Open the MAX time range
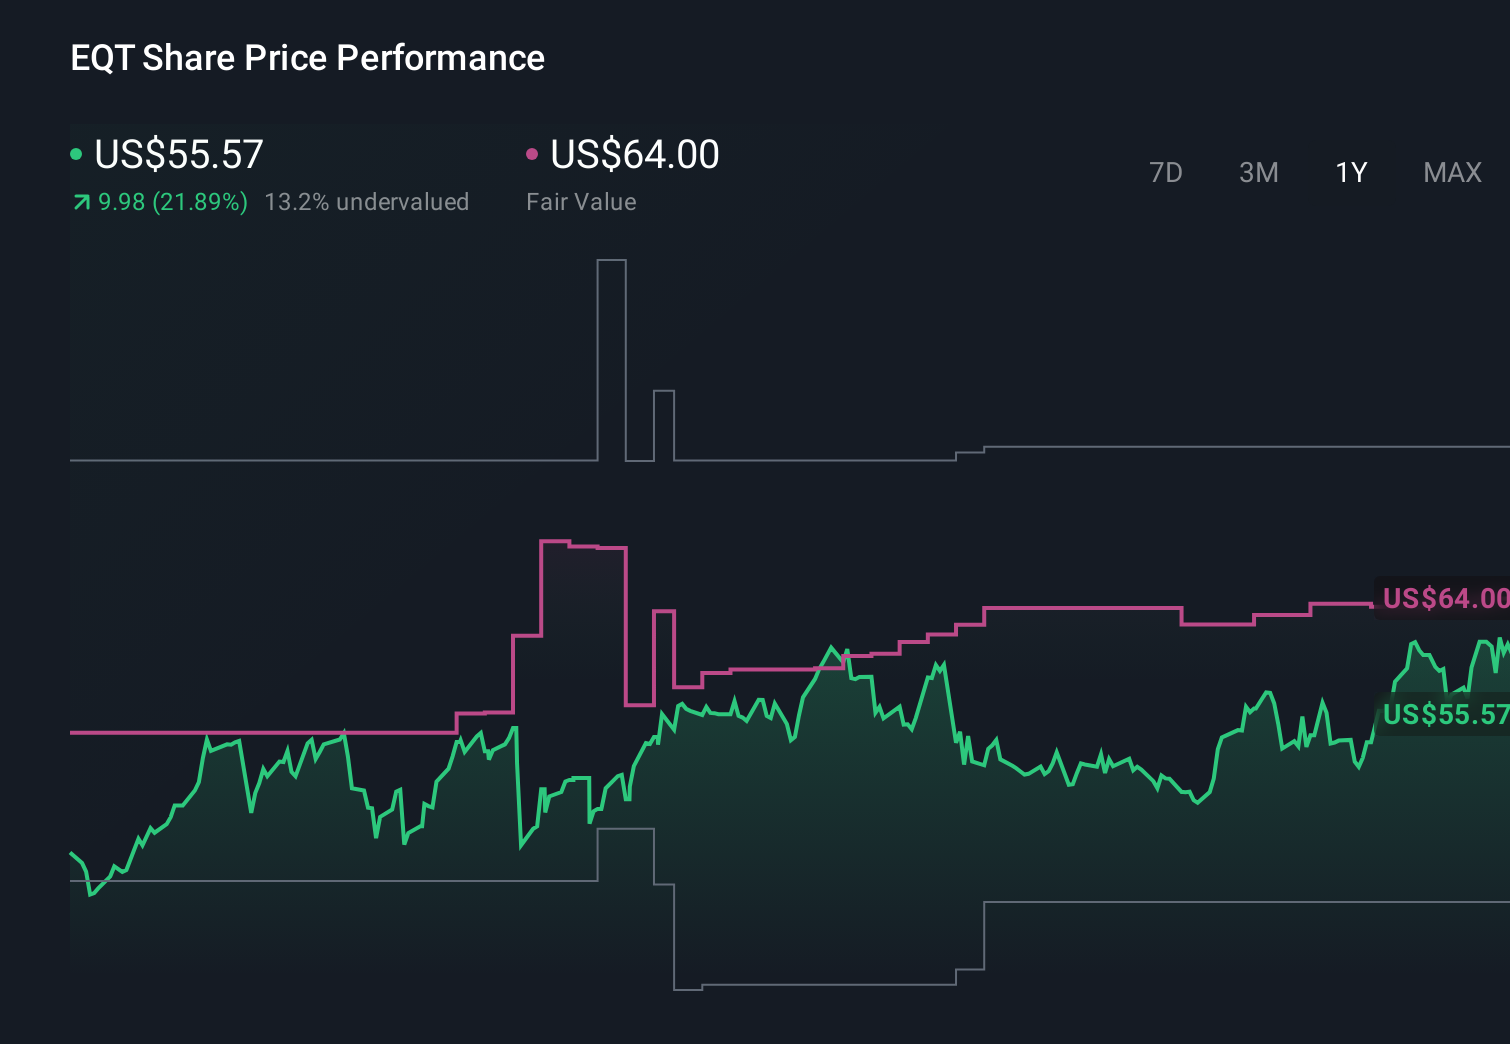This screenshot has height=1044, width=1510. [1452, 172]
